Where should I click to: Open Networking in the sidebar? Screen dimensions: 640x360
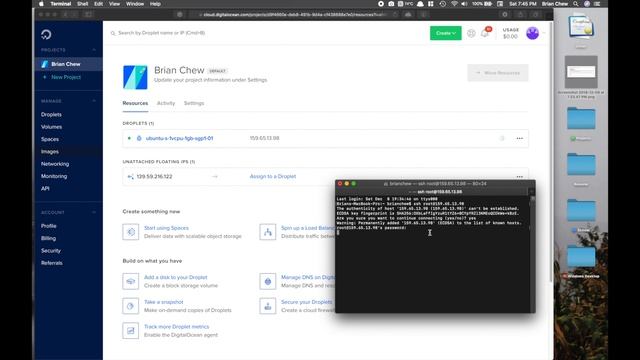pos(55,164)
